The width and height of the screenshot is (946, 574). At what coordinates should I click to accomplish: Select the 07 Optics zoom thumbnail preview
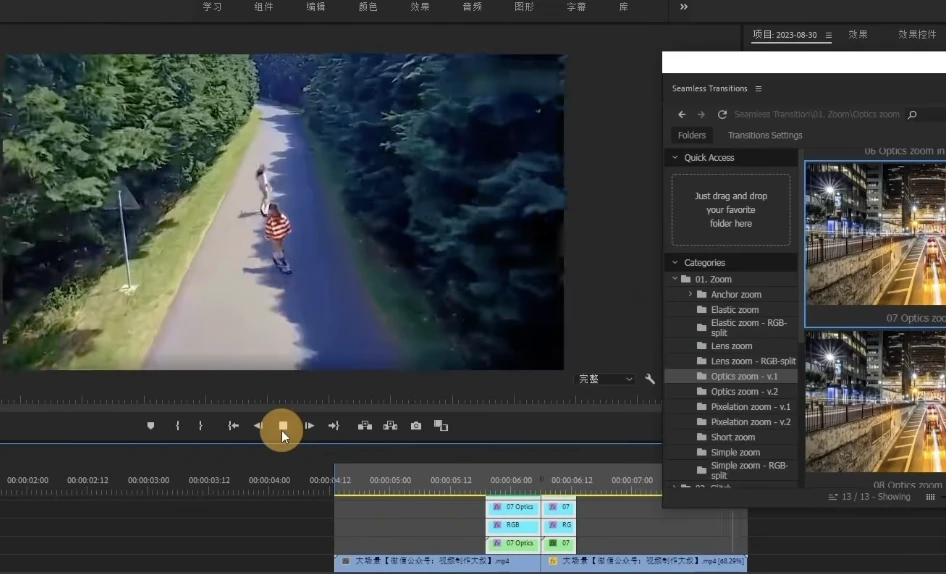click(875, 234)
